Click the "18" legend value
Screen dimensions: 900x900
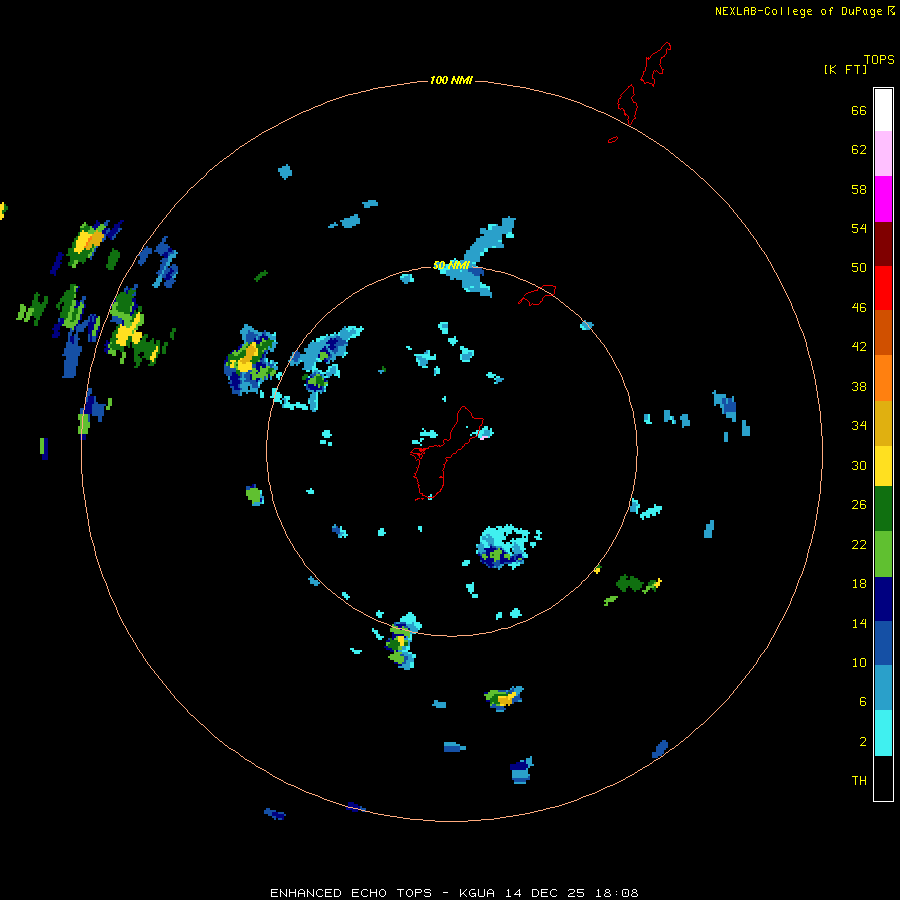pyautogui.click(x=859, y=584)
